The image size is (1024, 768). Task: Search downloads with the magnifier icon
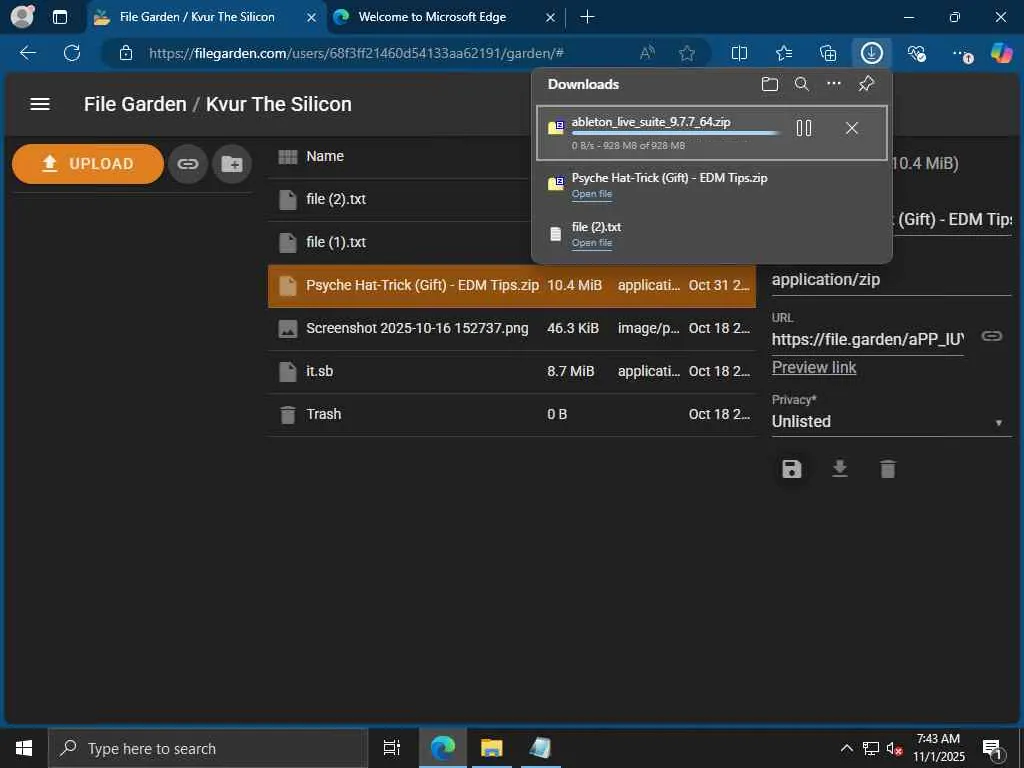pos(801,84)
